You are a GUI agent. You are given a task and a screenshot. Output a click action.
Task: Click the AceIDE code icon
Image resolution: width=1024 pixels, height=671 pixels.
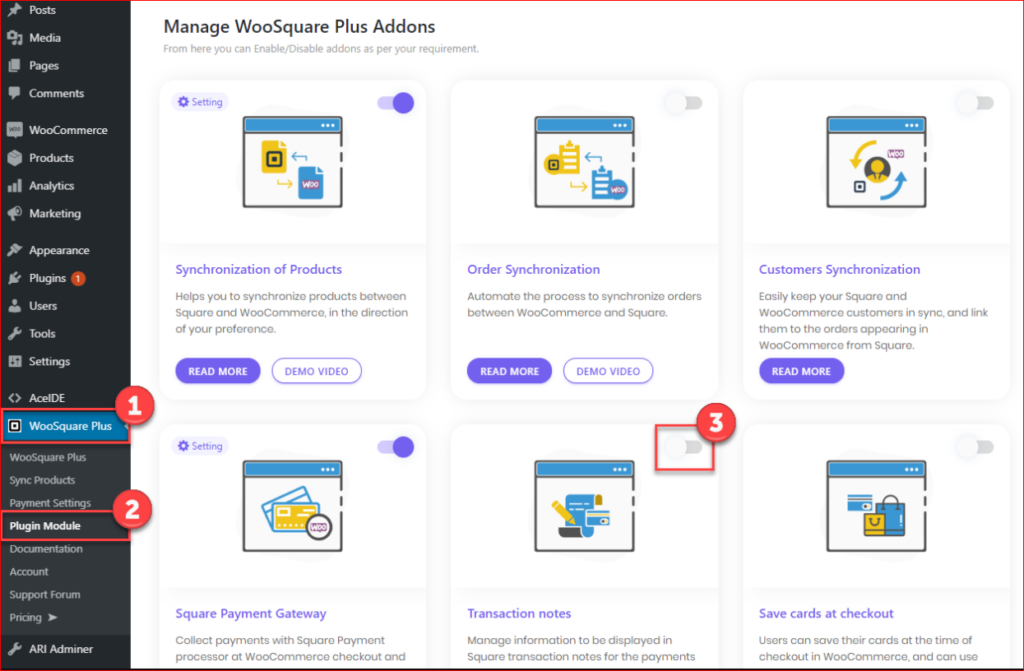(x=14, y=398)
